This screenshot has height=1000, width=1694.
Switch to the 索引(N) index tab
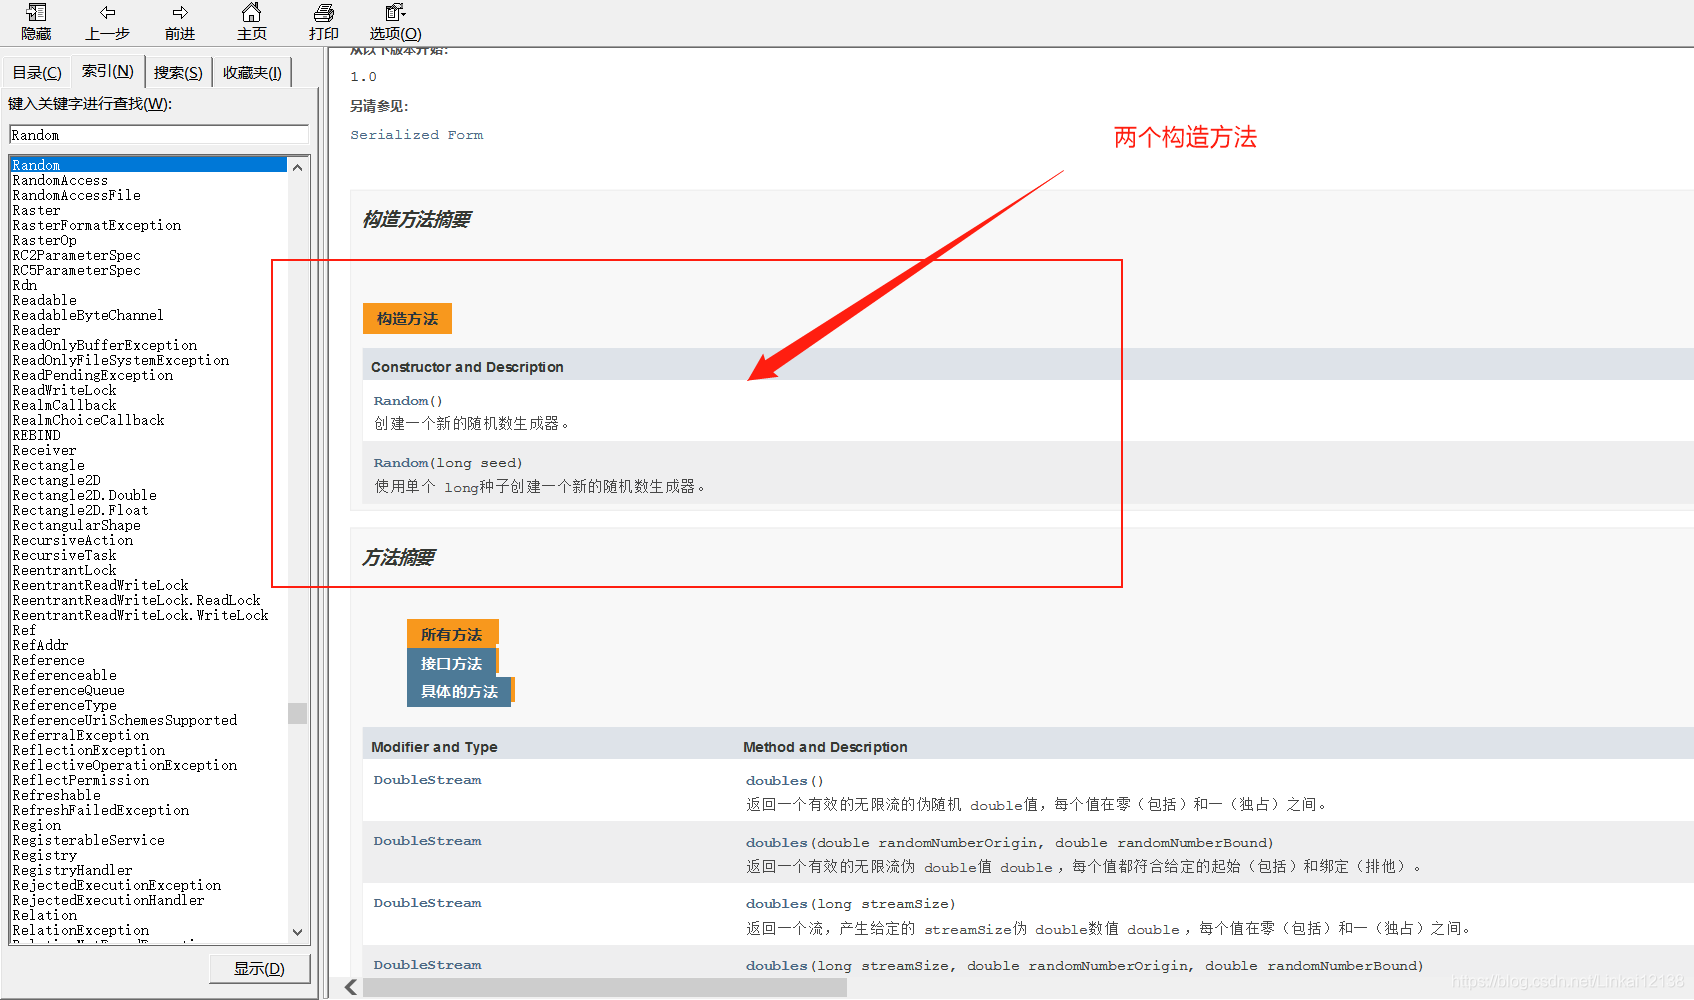pyautogui.click(x=108, y=71)
